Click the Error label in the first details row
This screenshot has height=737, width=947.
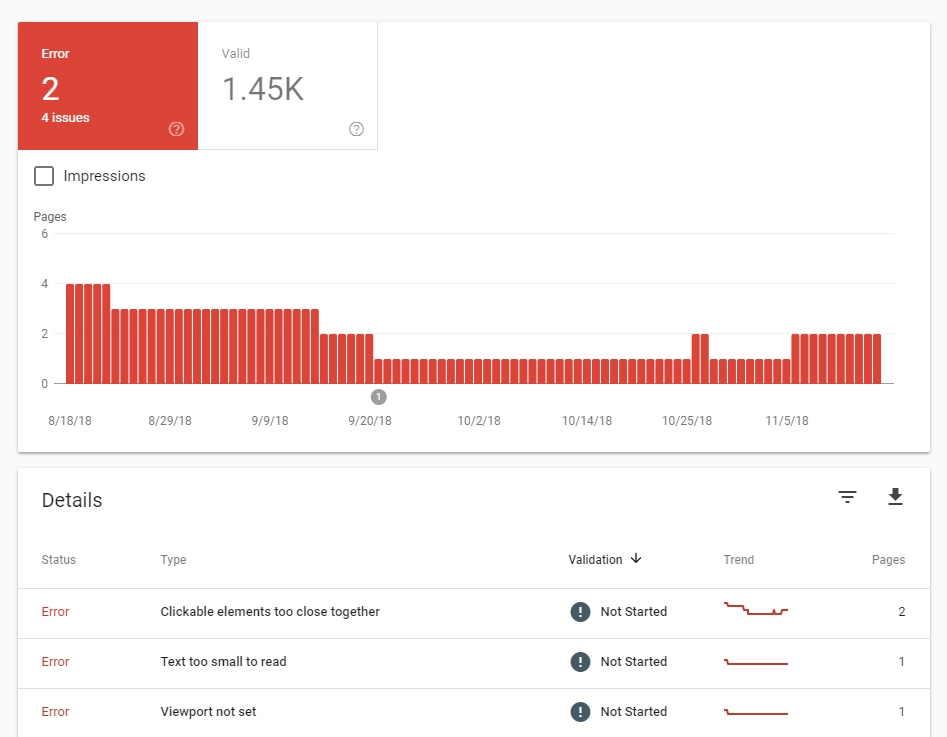(x=55, y=611)
